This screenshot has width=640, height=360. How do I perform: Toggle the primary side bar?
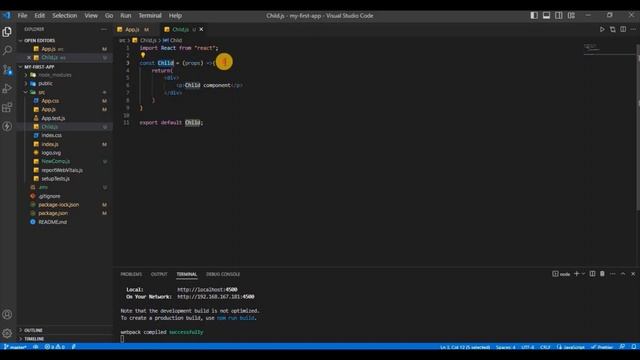[534, 16]
